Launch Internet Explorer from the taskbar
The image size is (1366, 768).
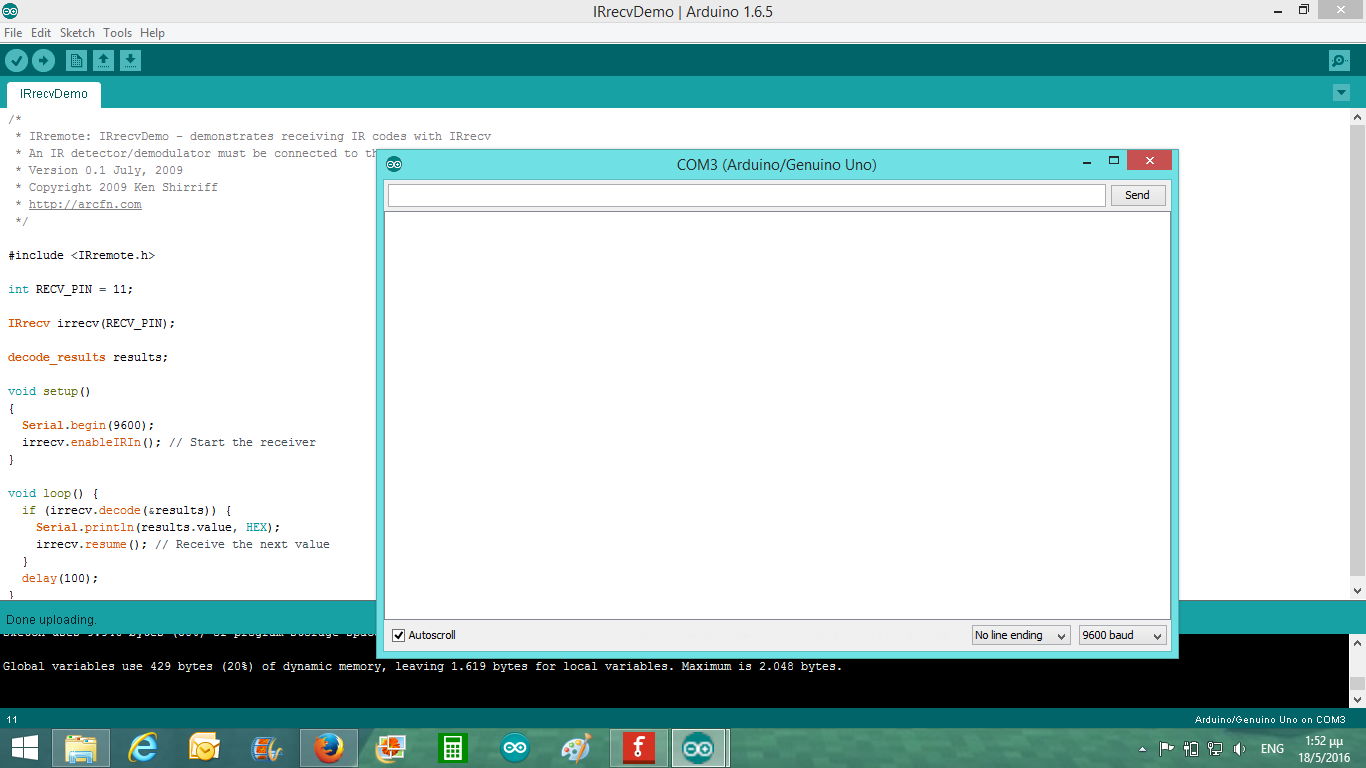click(144, 748)
